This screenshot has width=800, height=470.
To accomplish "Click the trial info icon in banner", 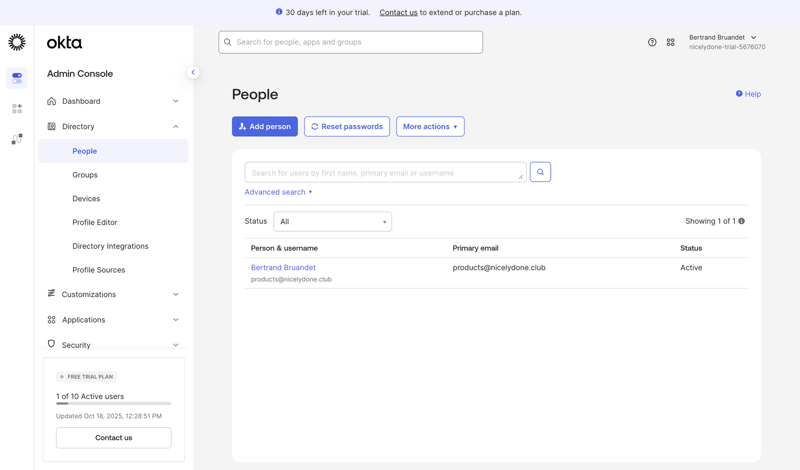I will click(279, 12).
